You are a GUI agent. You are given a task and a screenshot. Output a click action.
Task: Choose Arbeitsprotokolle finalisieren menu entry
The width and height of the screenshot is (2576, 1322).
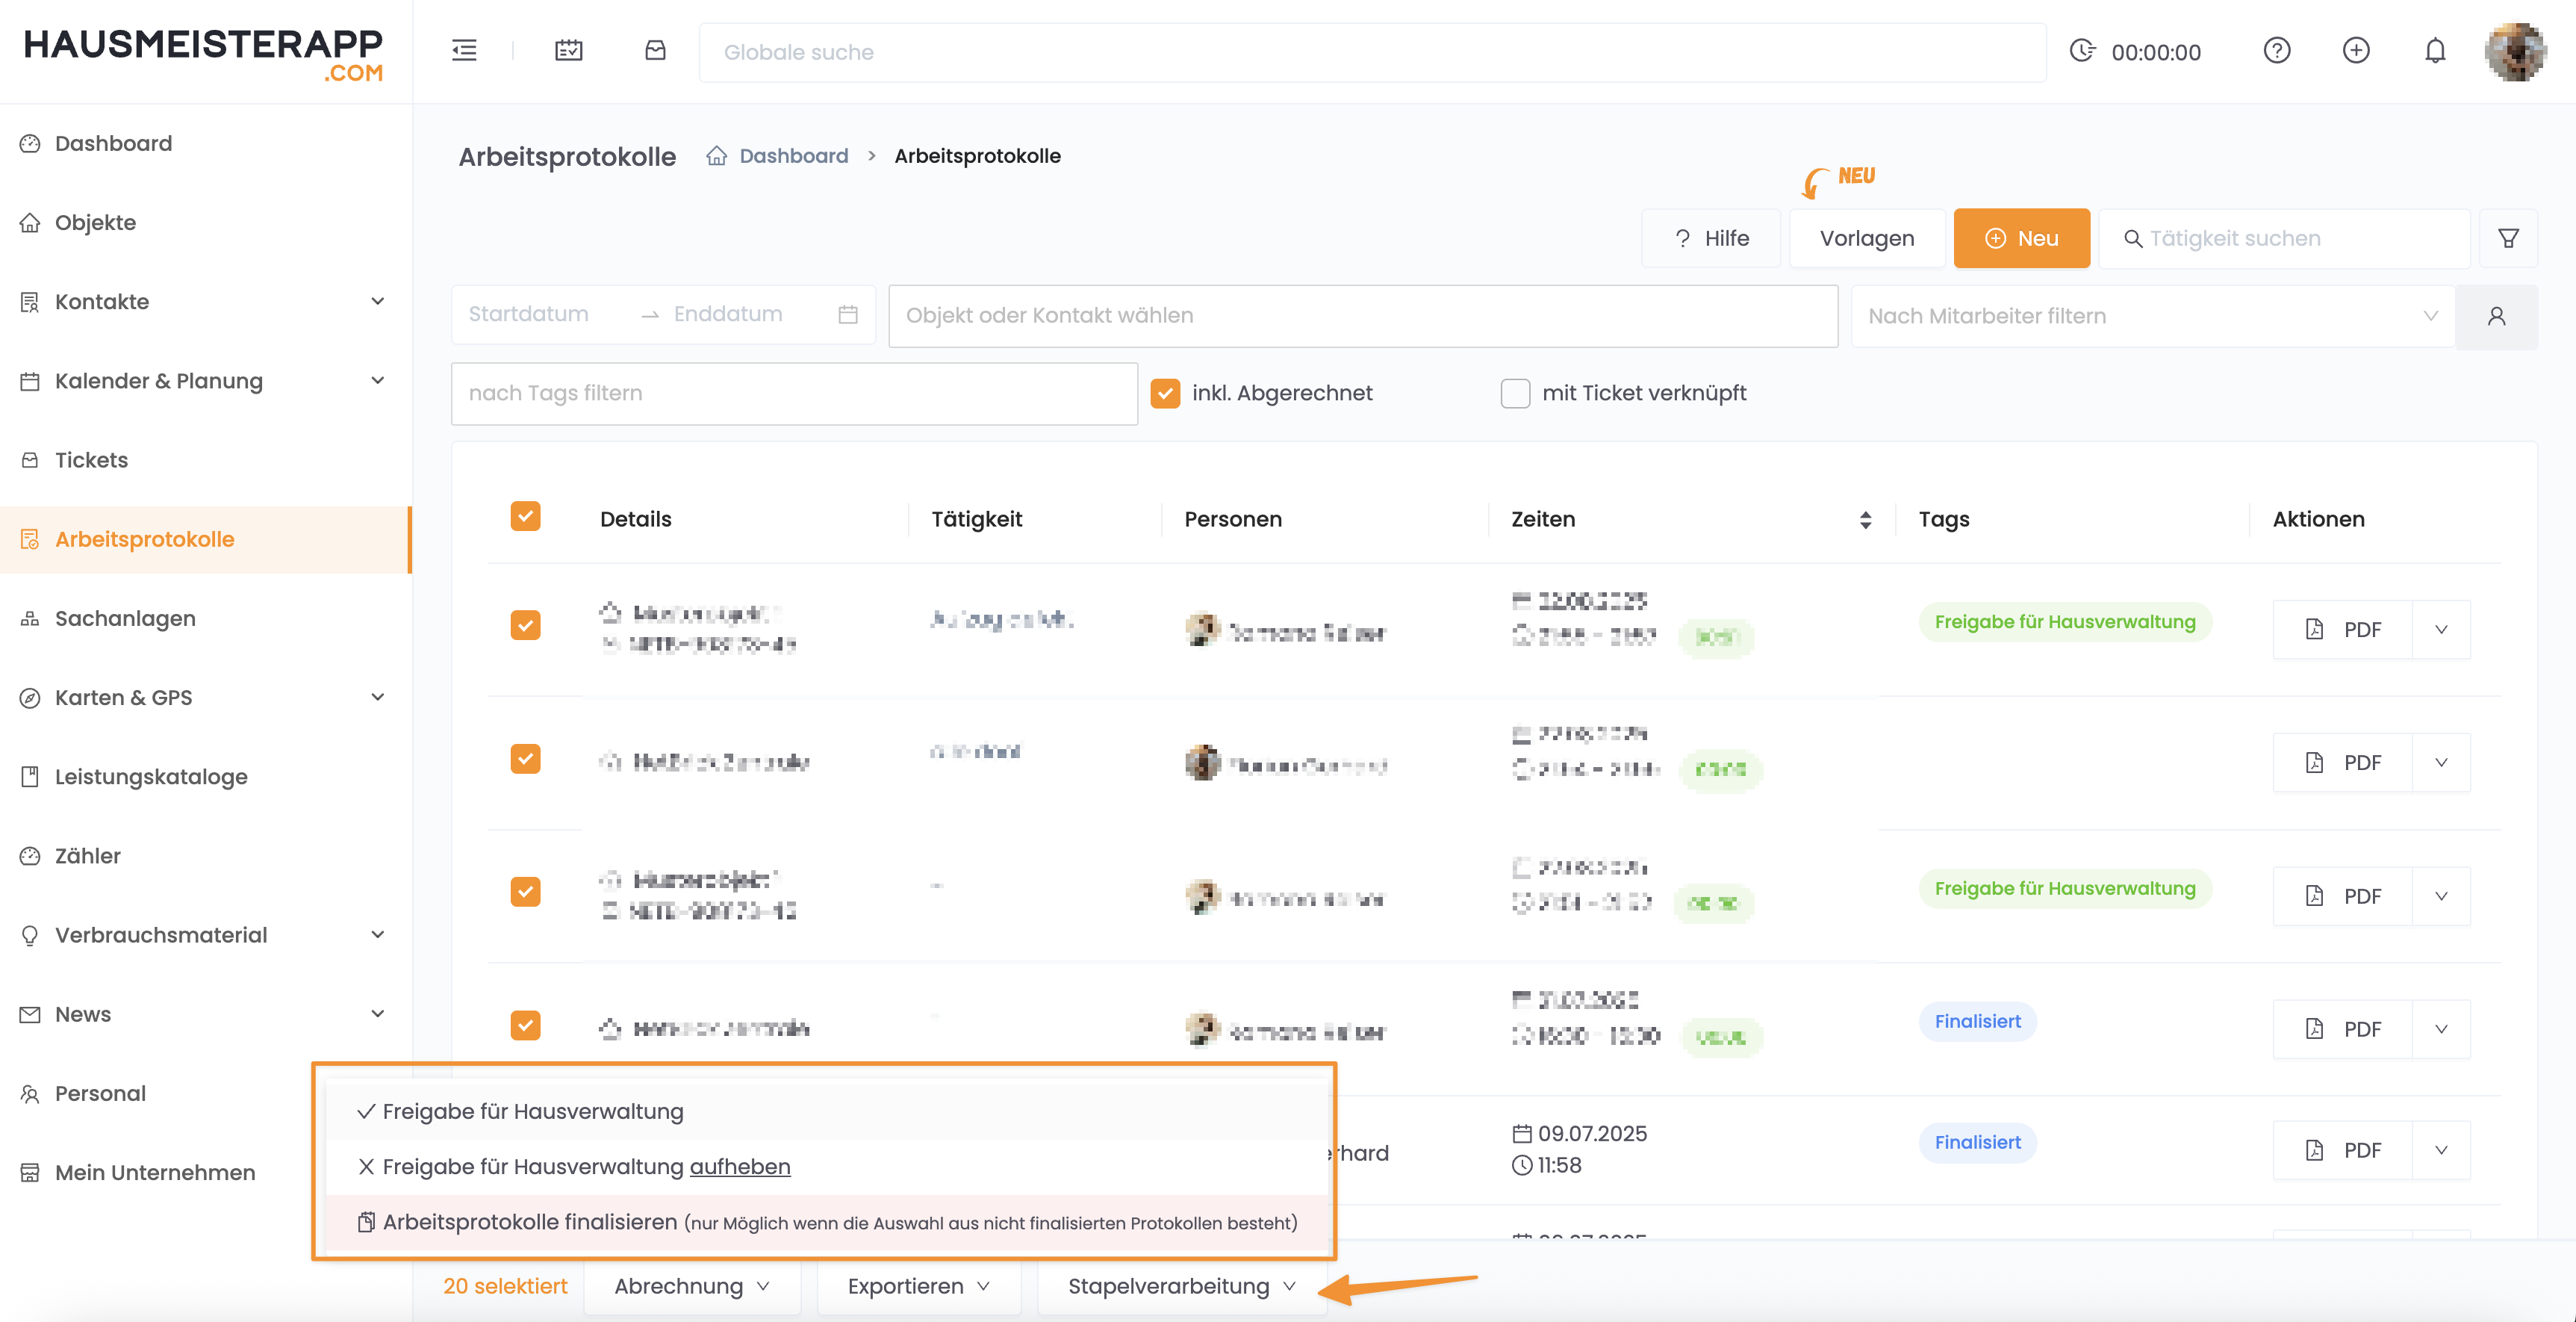(530, 1222)
